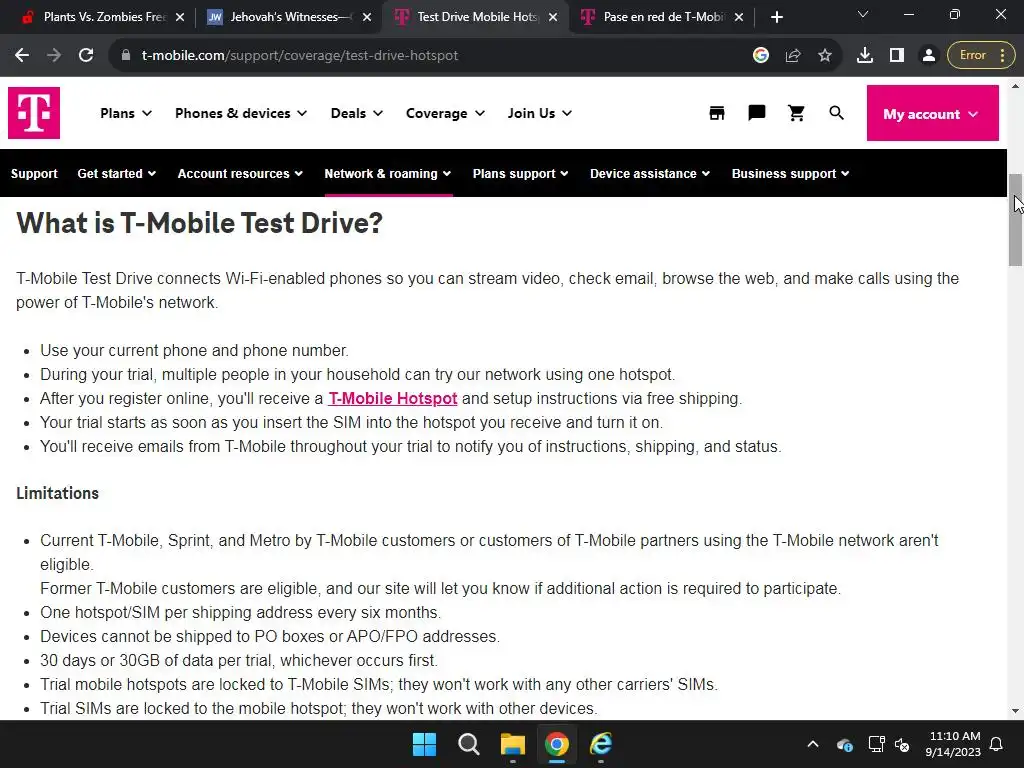Expand Get started support menu
The width and height of the screenshot is (1024, 768).
pos(116,174)
